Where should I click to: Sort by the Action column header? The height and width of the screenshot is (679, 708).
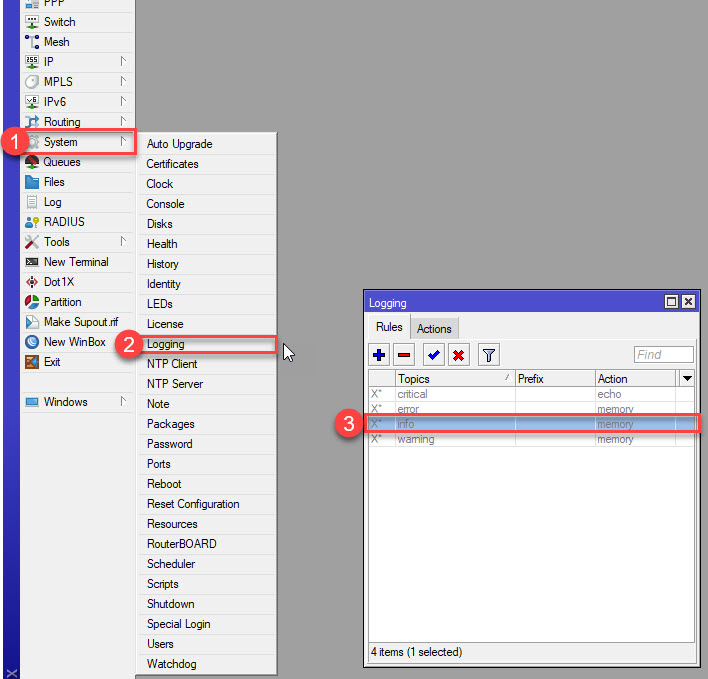[636, 378]
